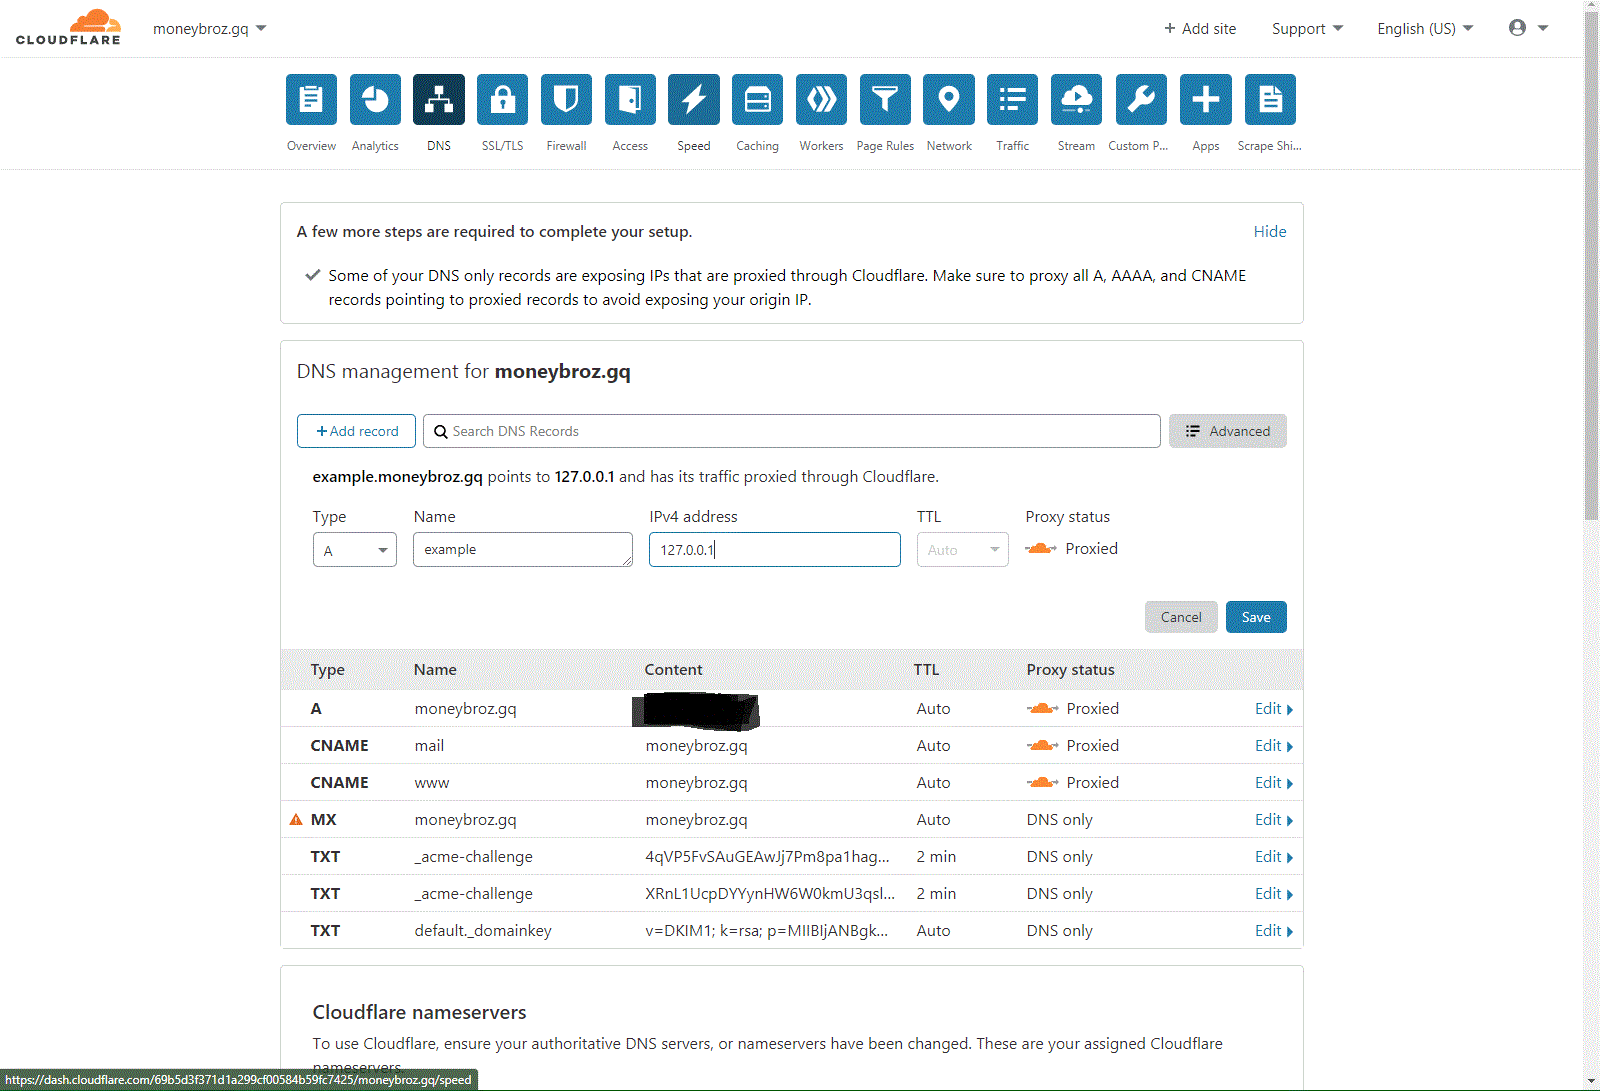Click the default._domainkey record name
This screenshot has height=1091, width=1600.
483,930
